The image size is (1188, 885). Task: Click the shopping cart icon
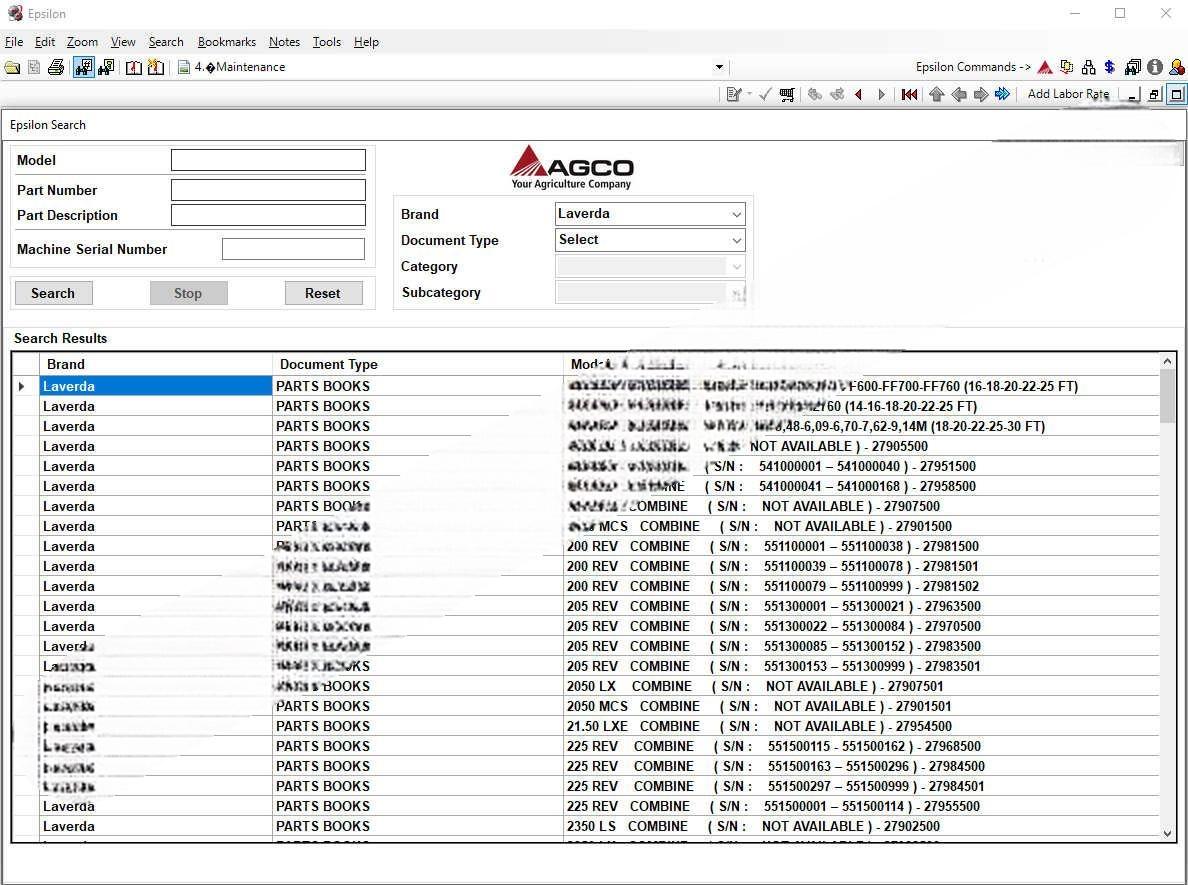tap(787, 94)
